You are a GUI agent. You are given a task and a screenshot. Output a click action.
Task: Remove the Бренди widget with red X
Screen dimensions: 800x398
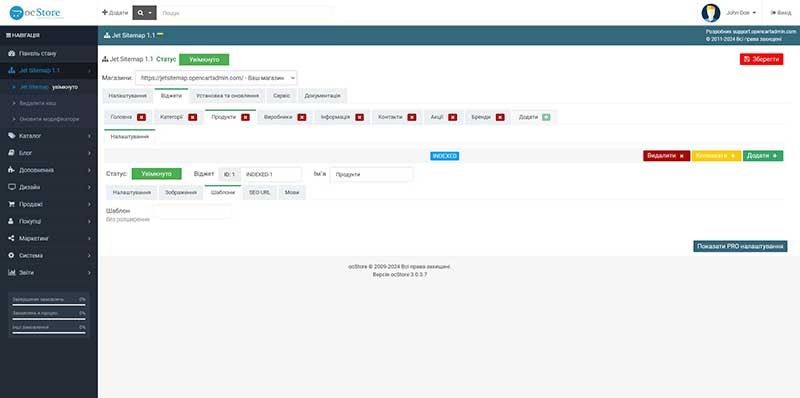(x=500, y=117)
